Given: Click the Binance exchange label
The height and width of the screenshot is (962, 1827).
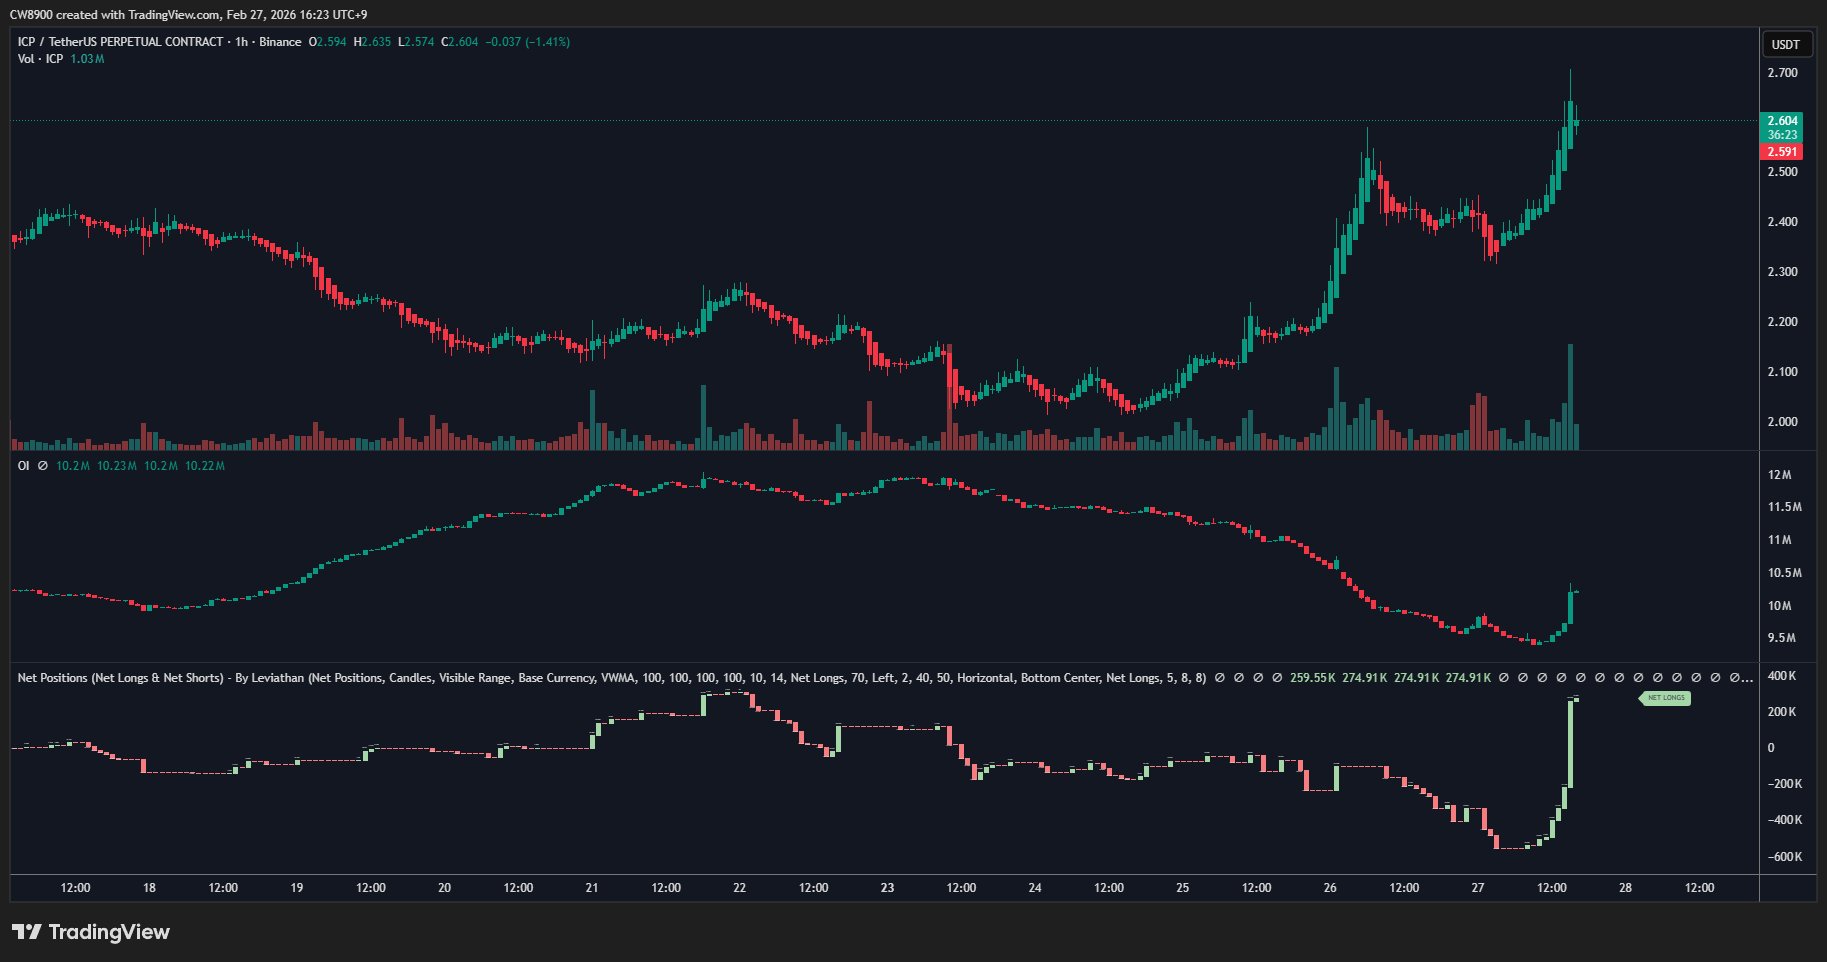Looking at the screenshot, I should point(280,42).
